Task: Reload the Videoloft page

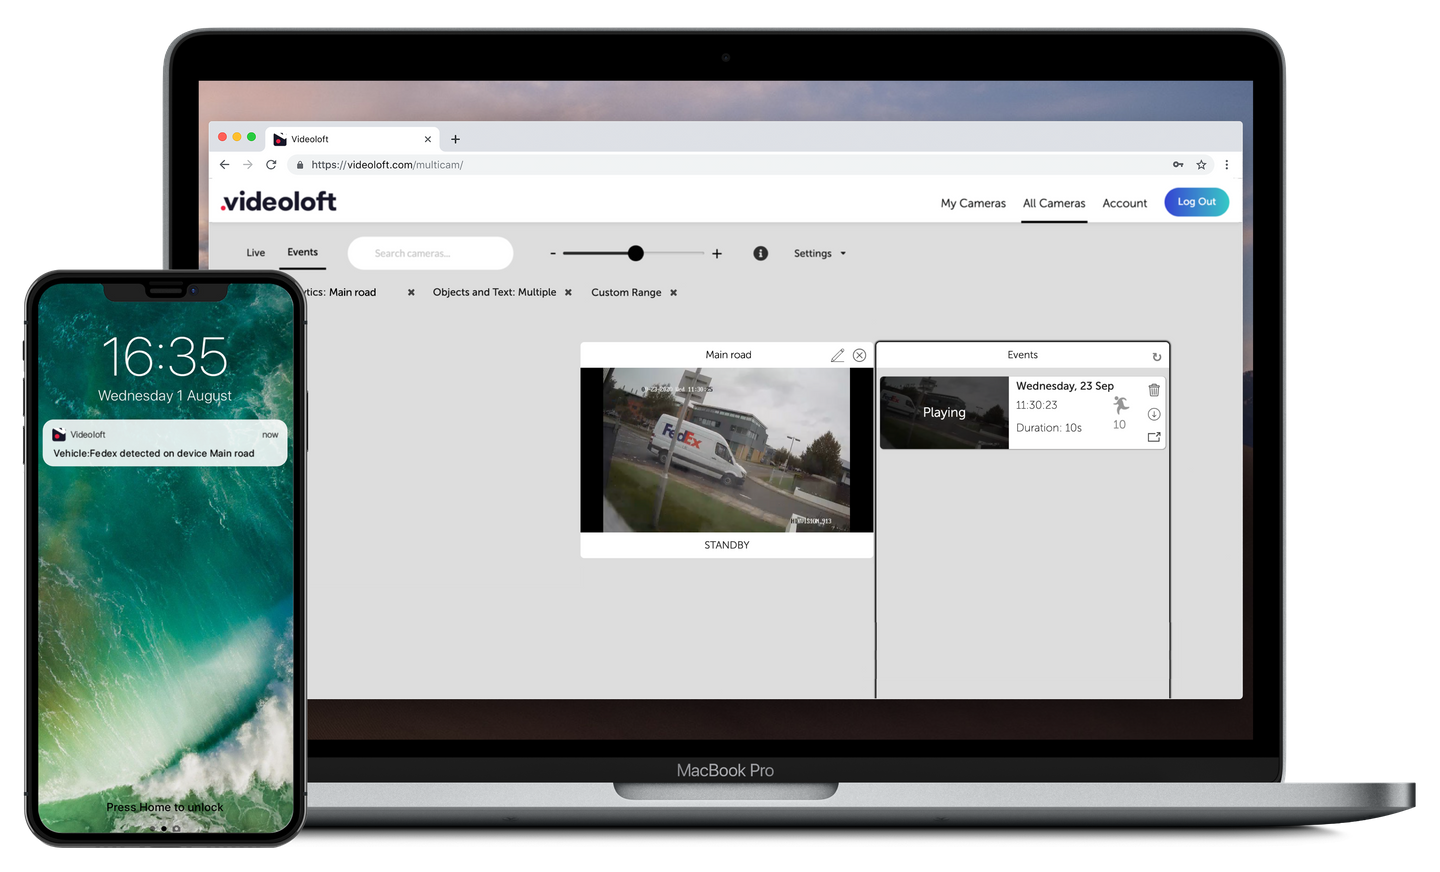Action: (271, 165)
